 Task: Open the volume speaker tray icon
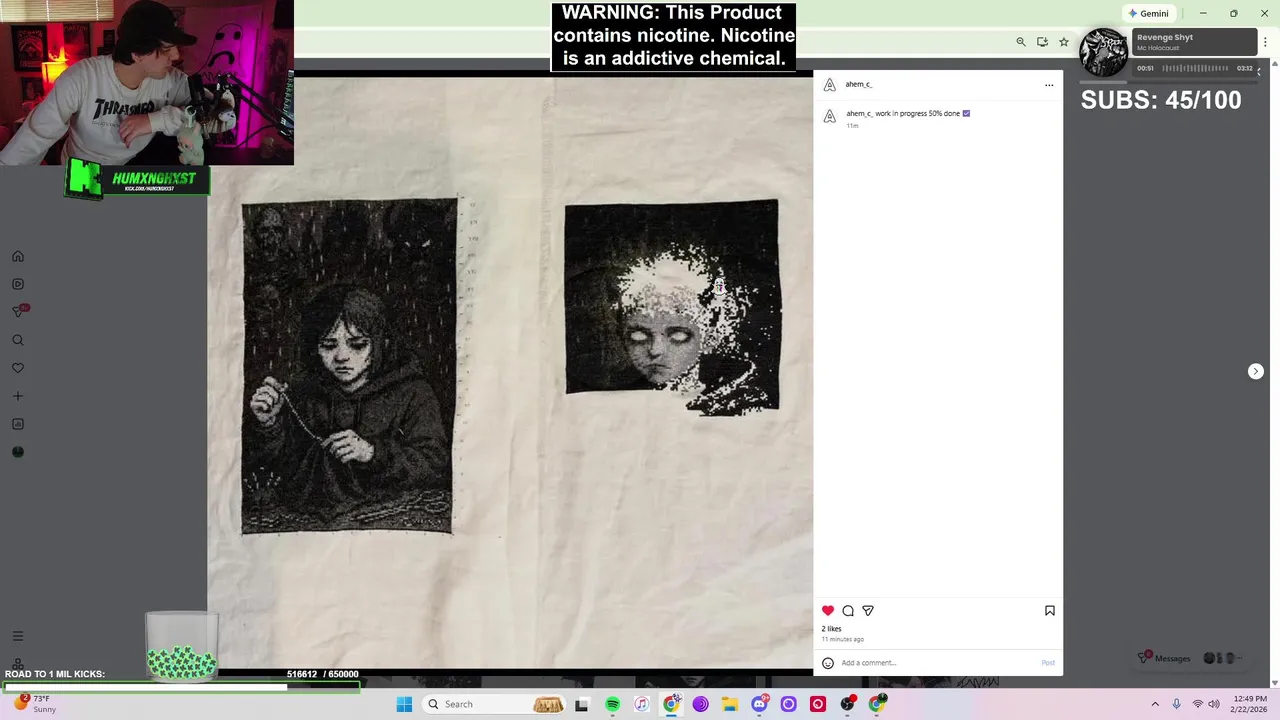click(x=1215, y=704)
